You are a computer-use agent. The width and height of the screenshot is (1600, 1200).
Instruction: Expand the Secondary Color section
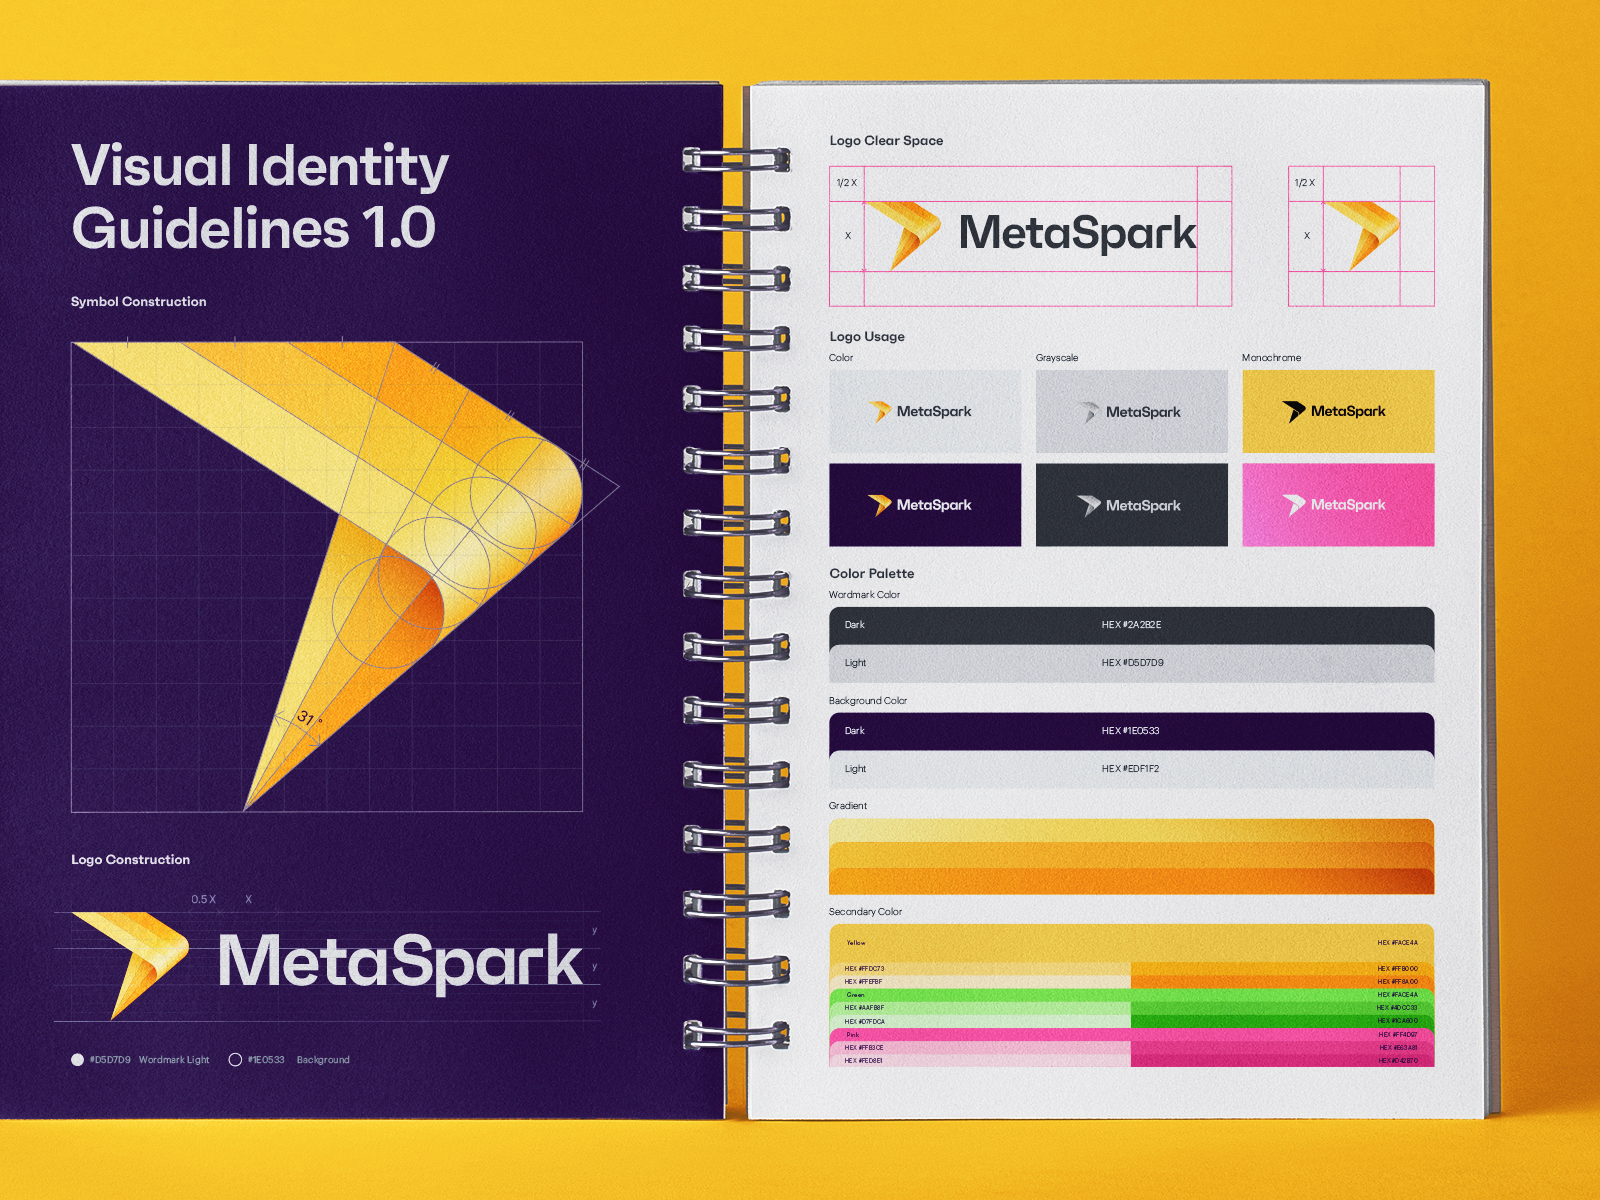pyautogui.click(x=866, y=911)
